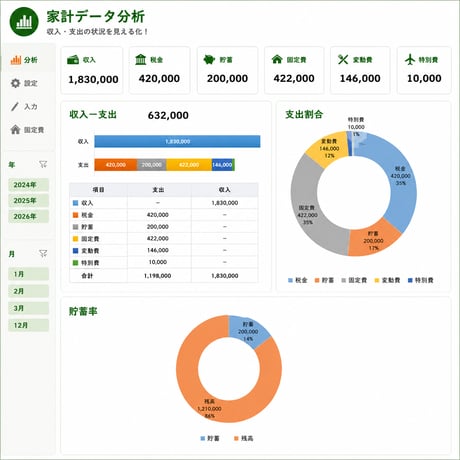Select 2026年 in year slicer
This screenshot has height=460, width=460.
(29, 216)
